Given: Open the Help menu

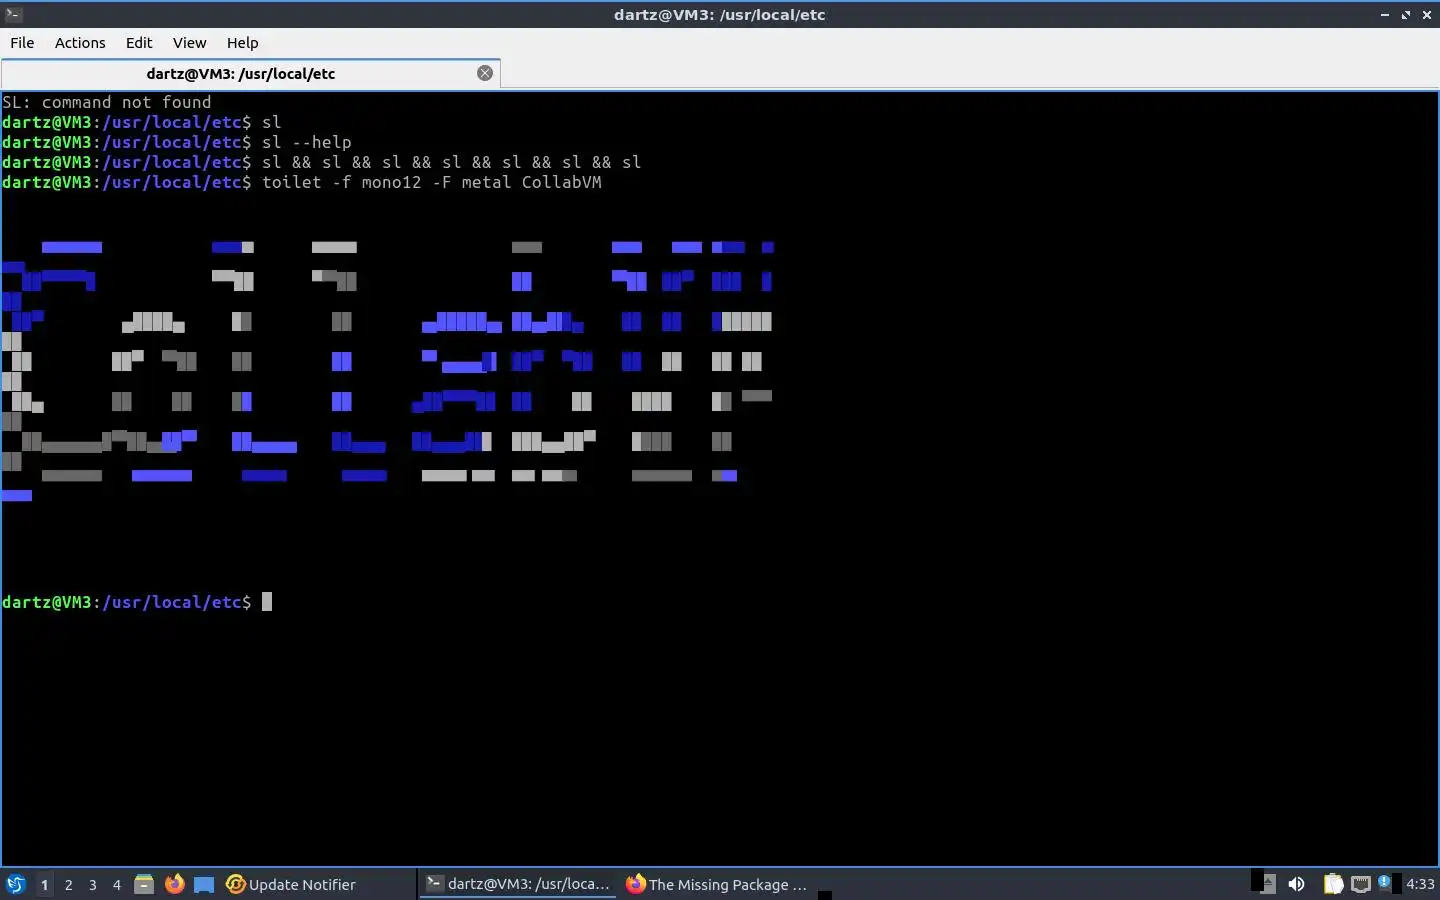Looking at the screenshot, I should (x=242, y=43).
